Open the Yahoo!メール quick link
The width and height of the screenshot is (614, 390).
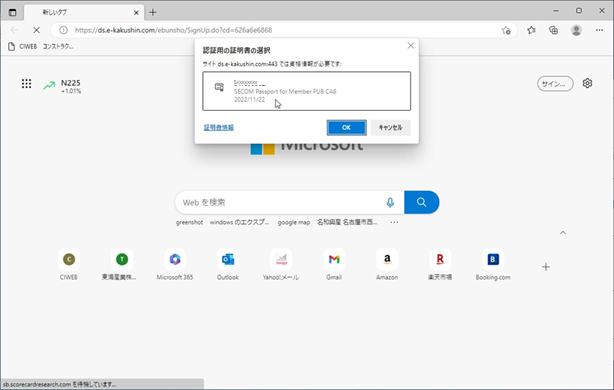click(x=281, y=265)
